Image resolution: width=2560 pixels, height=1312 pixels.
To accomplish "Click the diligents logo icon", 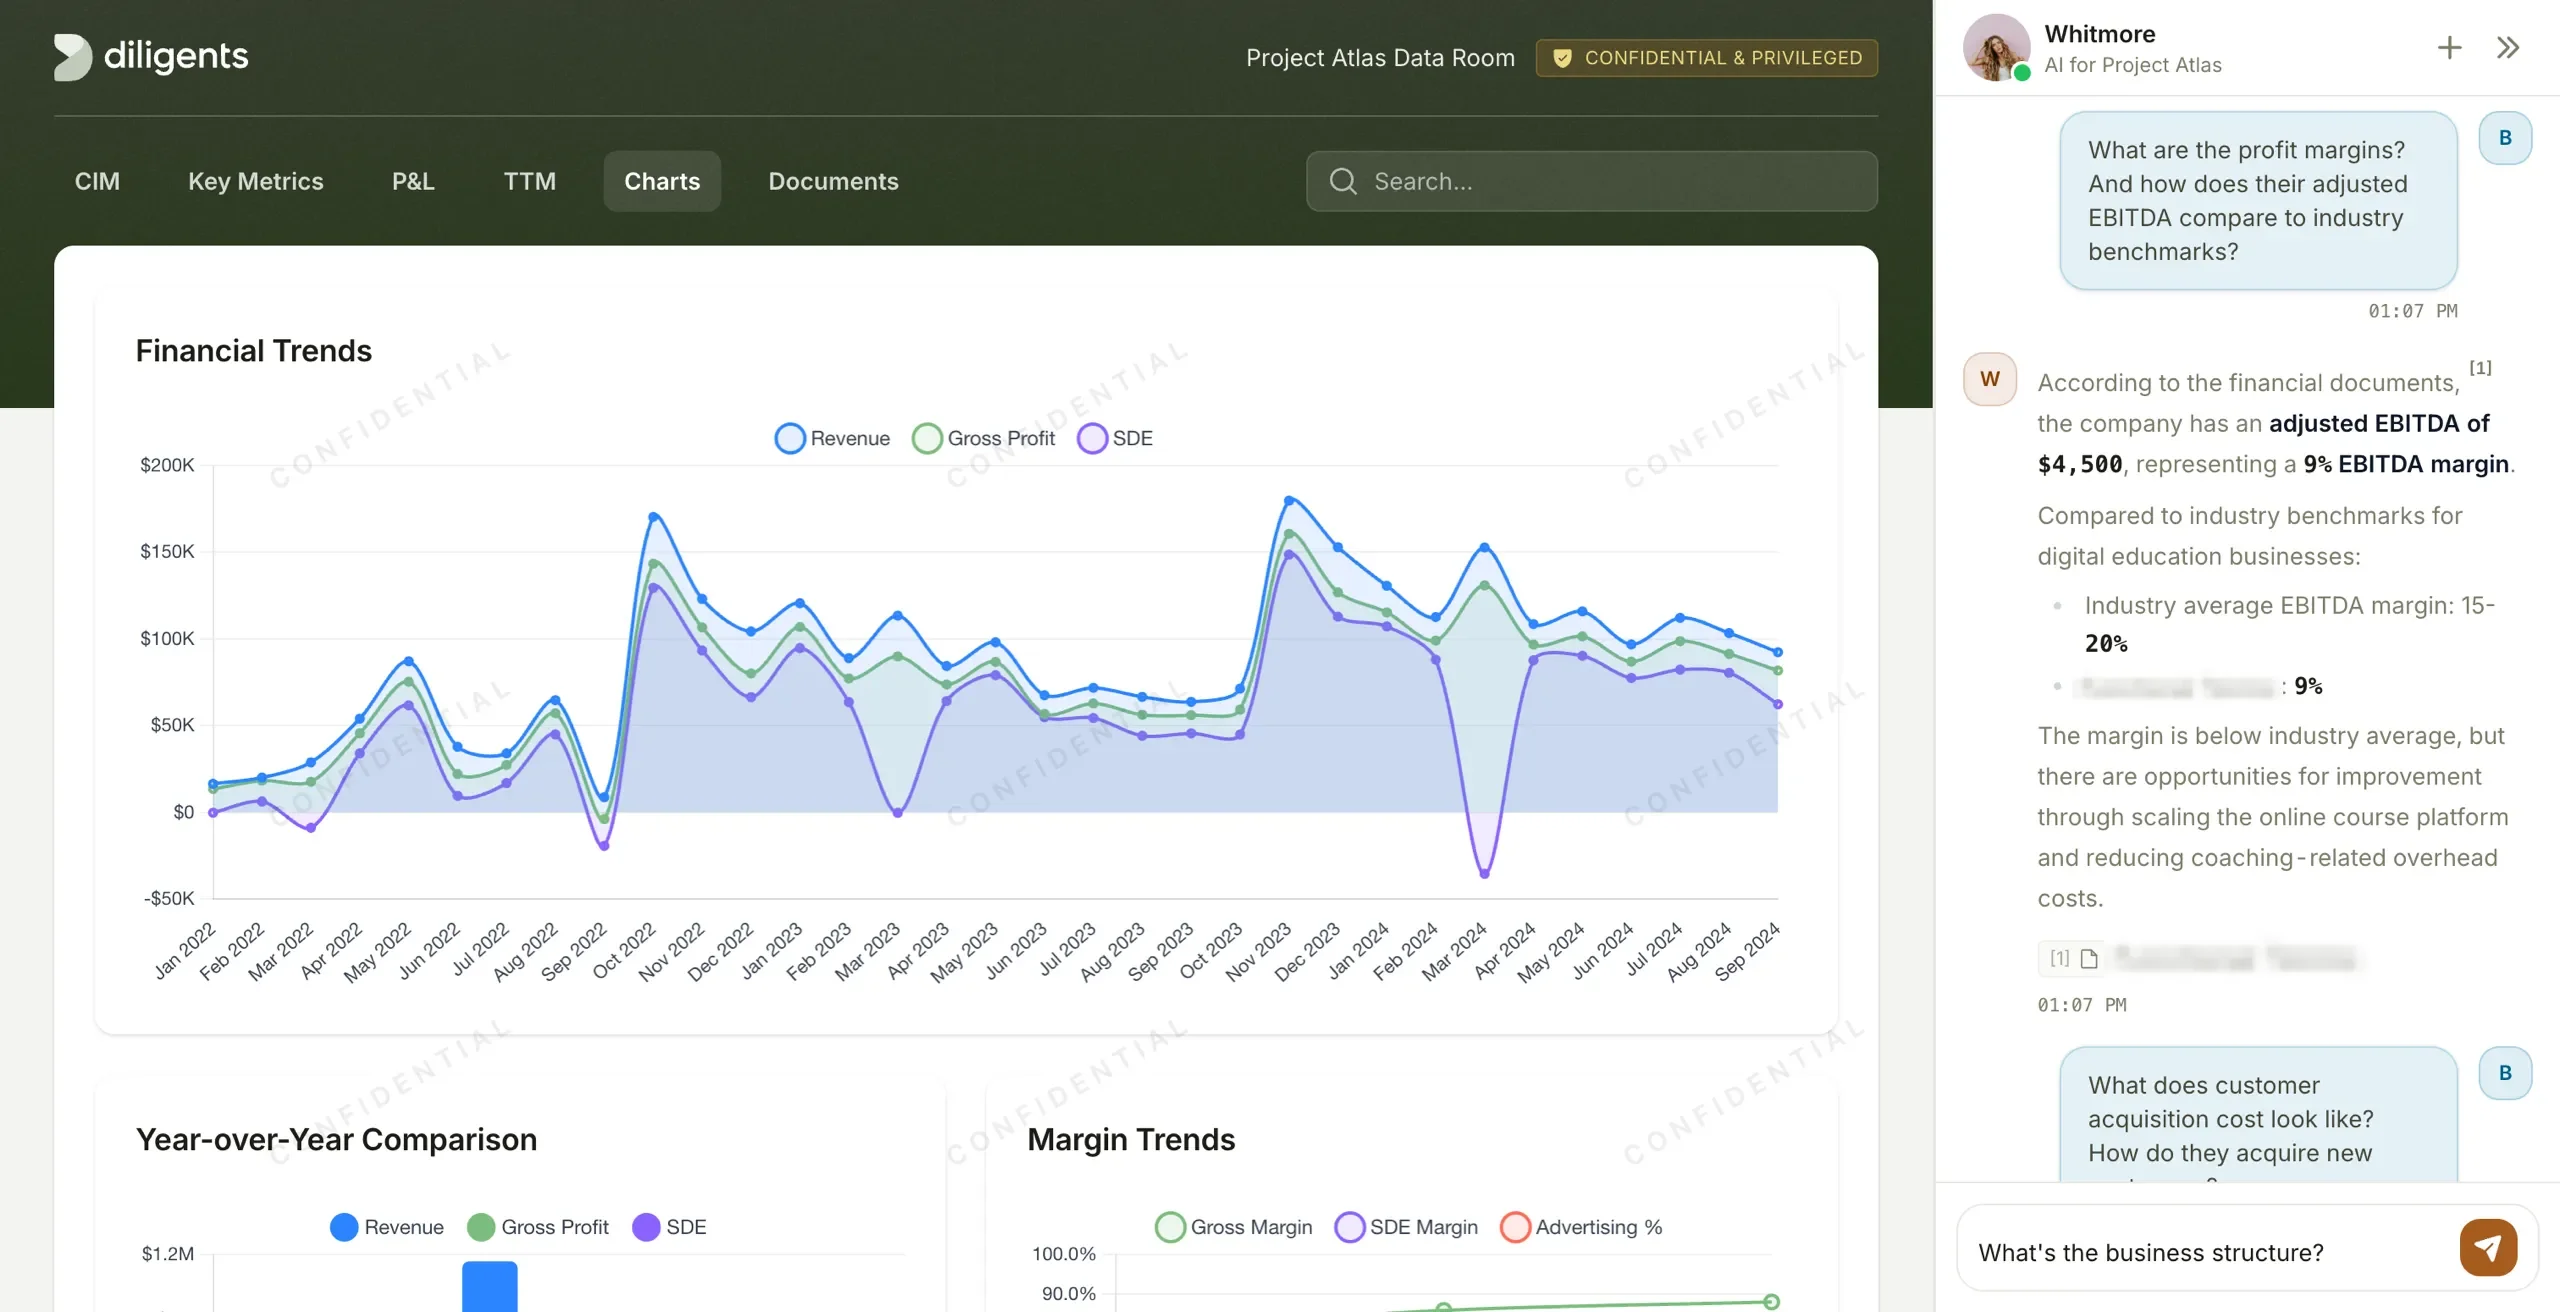I will (72, 57).
